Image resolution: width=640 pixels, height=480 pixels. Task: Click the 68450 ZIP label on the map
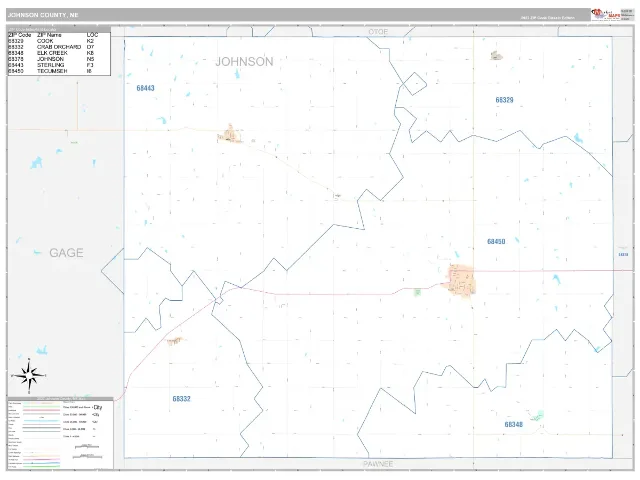click(496, 242)
